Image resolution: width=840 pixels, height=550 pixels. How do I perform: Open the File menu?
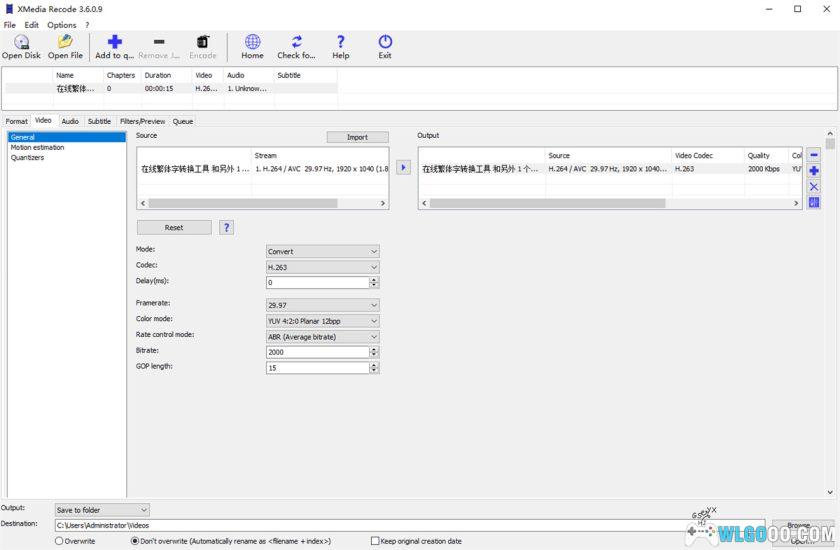(10, 25)
